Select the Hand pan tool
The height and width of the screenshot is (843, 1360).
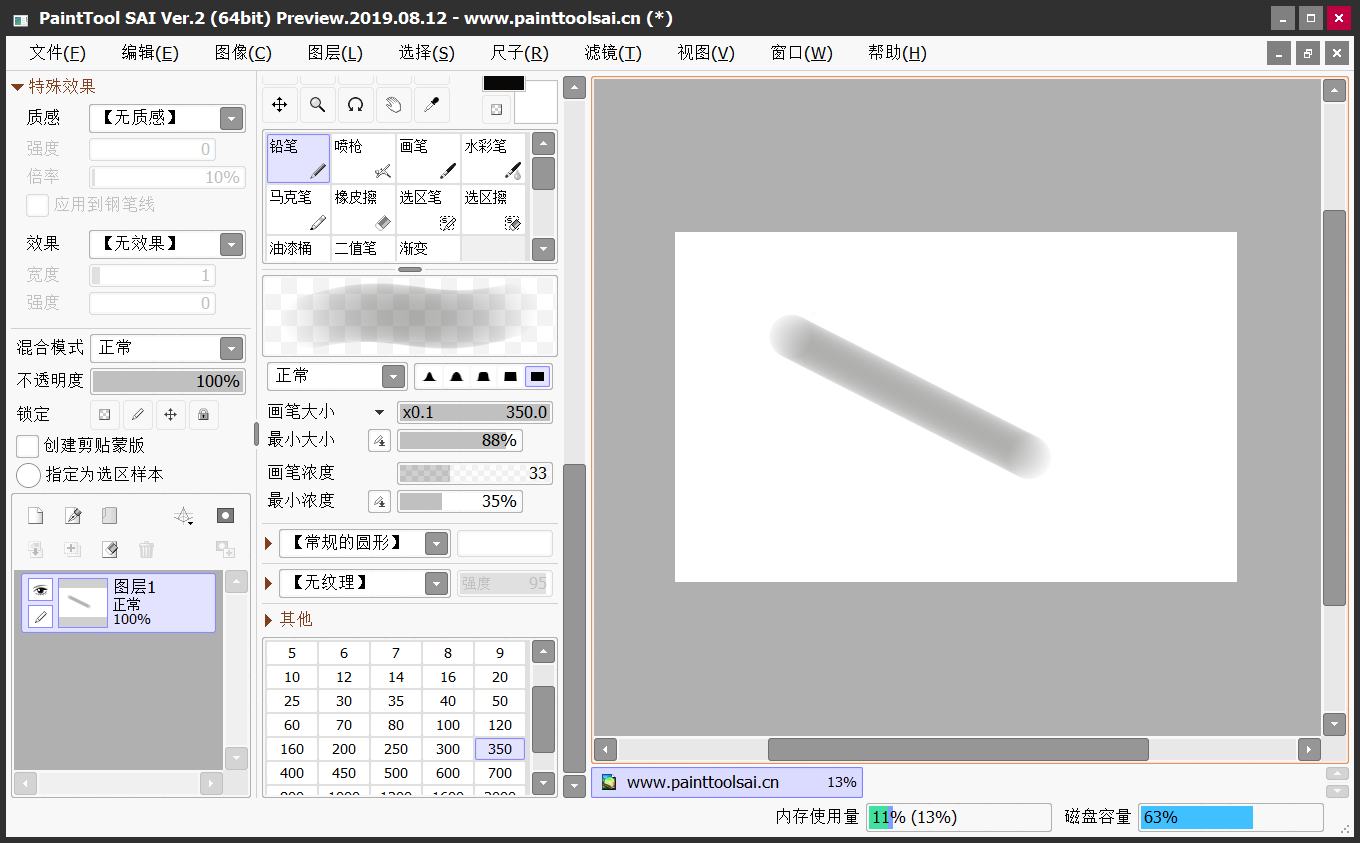pyautogui.click(x=393, y=104)
